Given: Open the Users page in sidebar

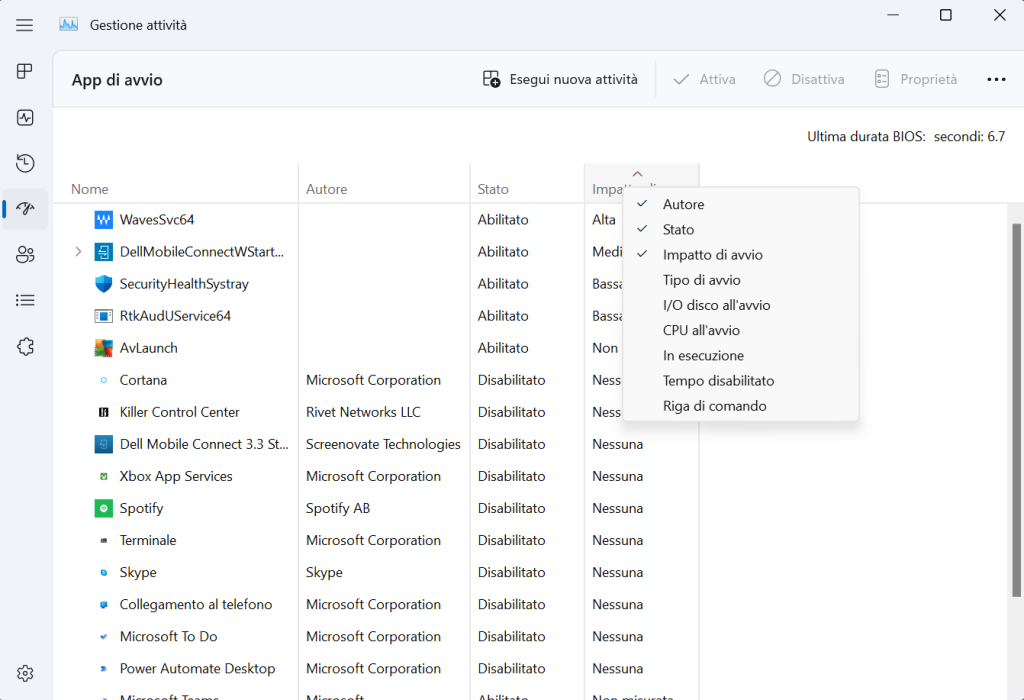Looking at the screenshot, I should (x=25, y=255).
